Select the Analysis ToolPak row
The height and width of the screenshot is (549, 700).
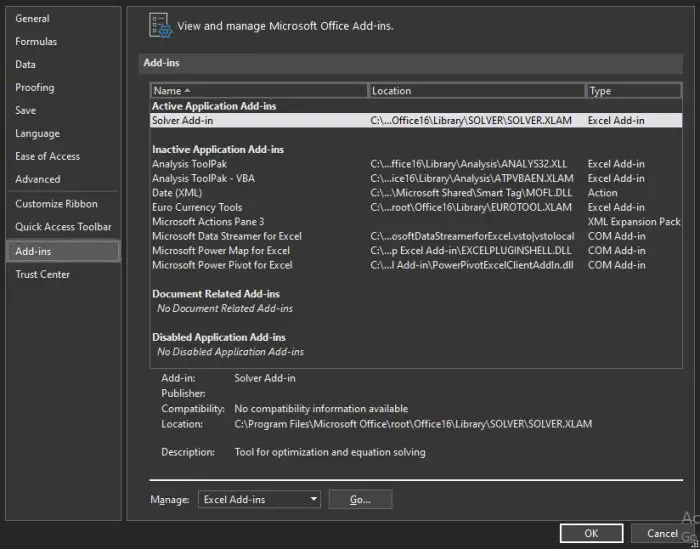click(416, 164)
